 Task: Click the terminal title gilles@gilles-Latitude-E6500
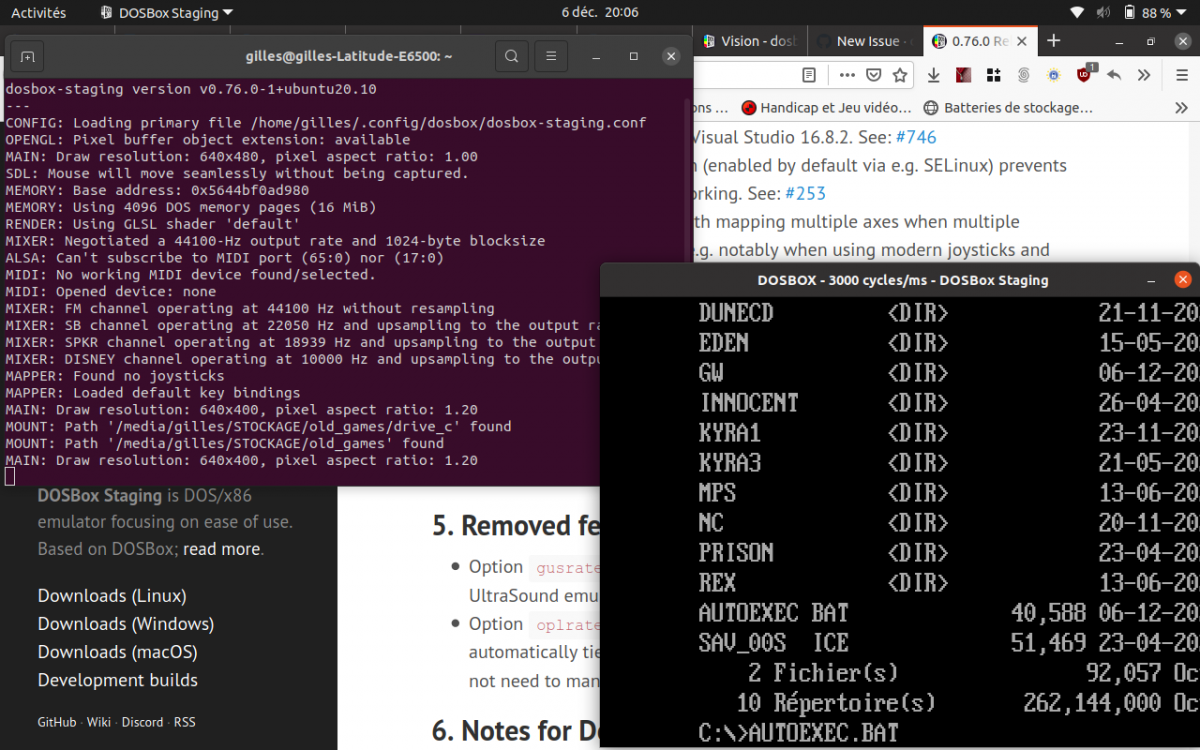point(349,56)
